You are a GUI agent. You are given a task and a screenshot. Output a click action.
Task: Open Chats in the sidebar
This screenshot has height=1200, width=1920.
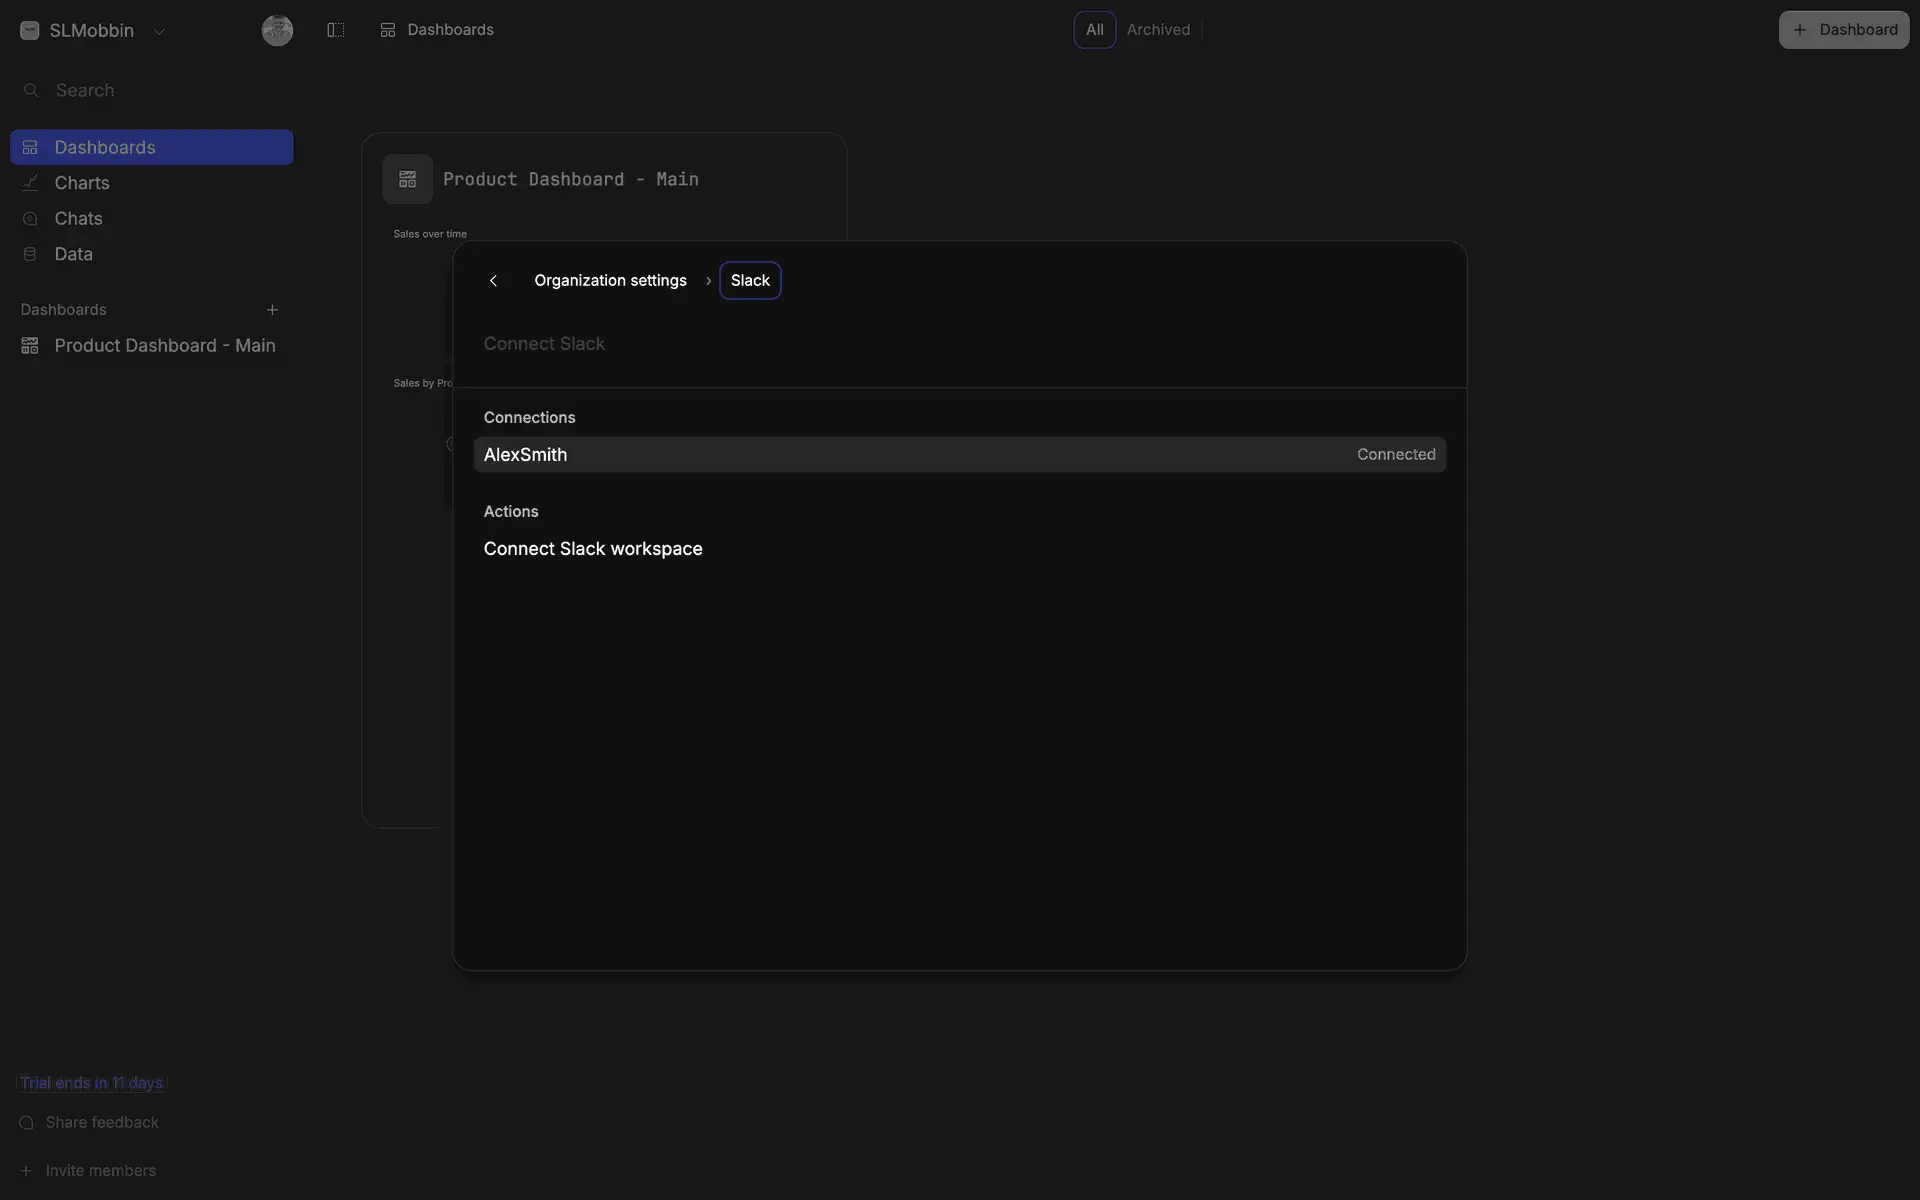tap(78, 219)
